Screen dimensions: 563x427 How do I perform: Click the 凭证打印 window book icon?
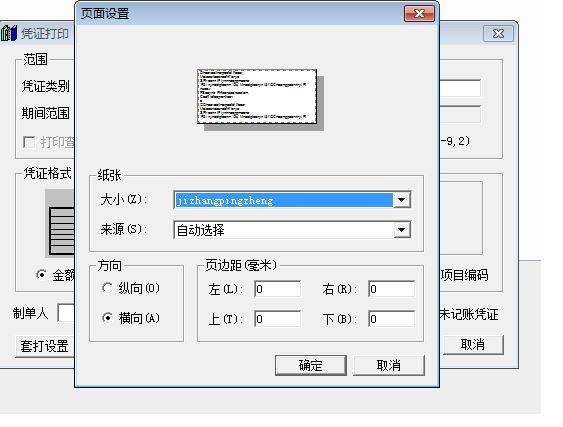coord(9,33)
